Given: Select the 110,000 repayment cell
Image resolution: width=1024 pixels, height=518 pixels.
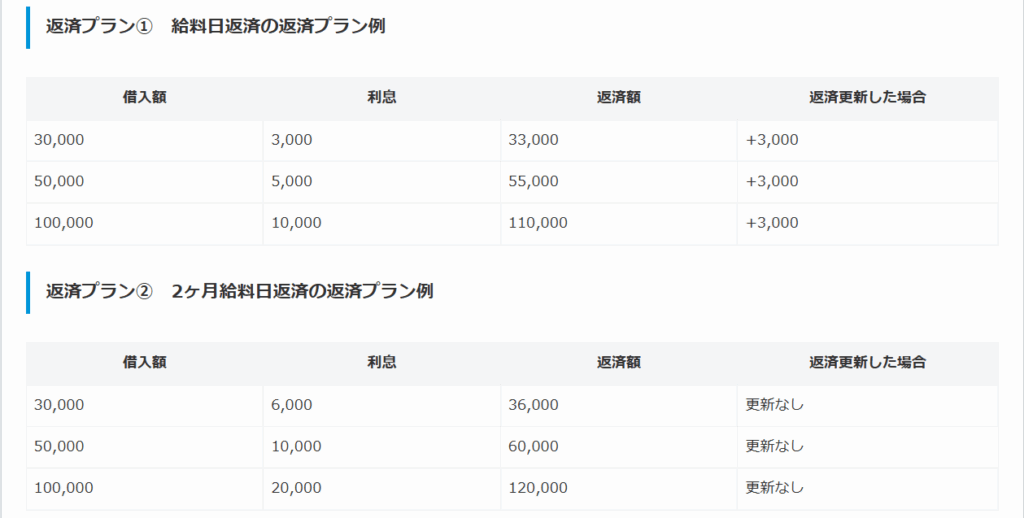Looking at the screenshot, I should [x=538, y=223].
